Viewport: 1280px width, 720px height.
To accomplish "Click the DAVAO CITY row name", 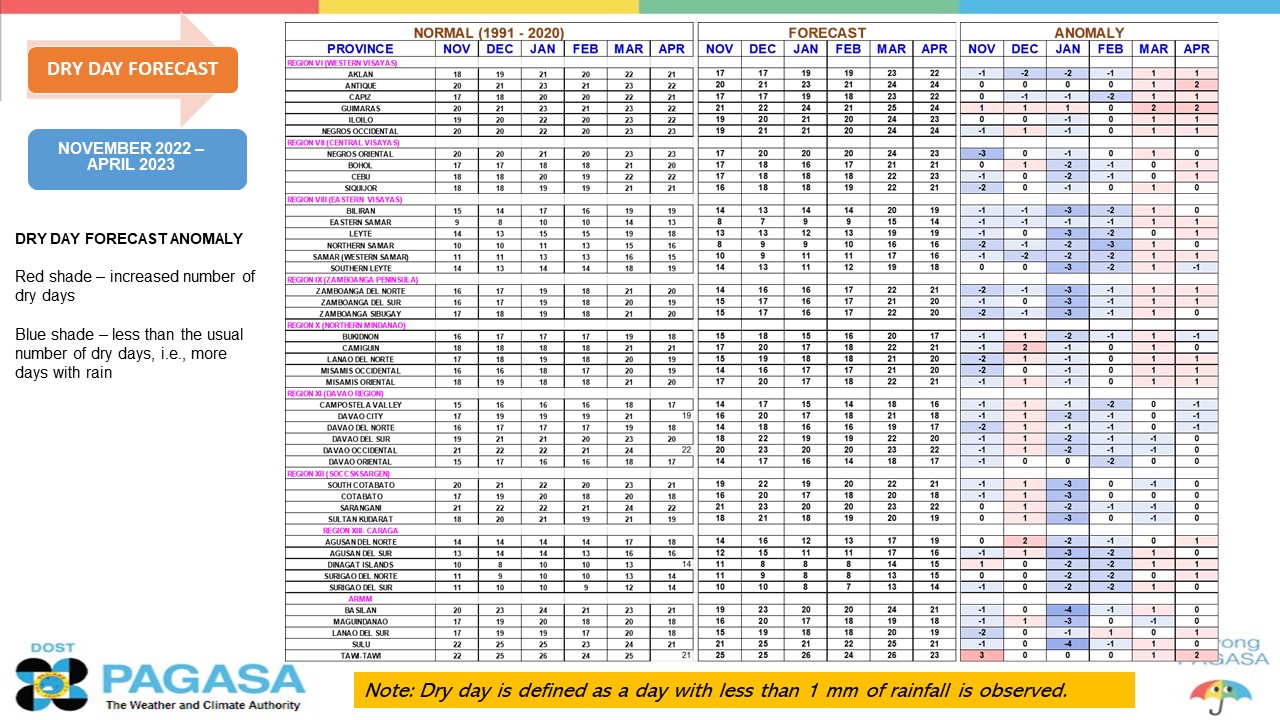I will (x=360, y=416).
